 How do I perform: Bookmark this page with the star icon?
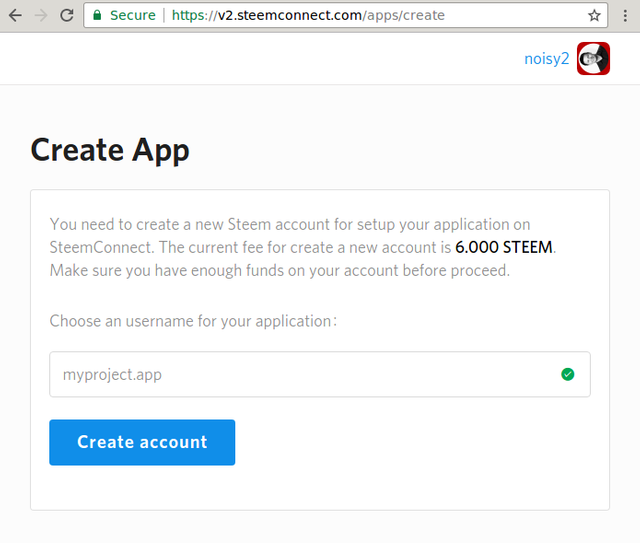click(594, 16)
